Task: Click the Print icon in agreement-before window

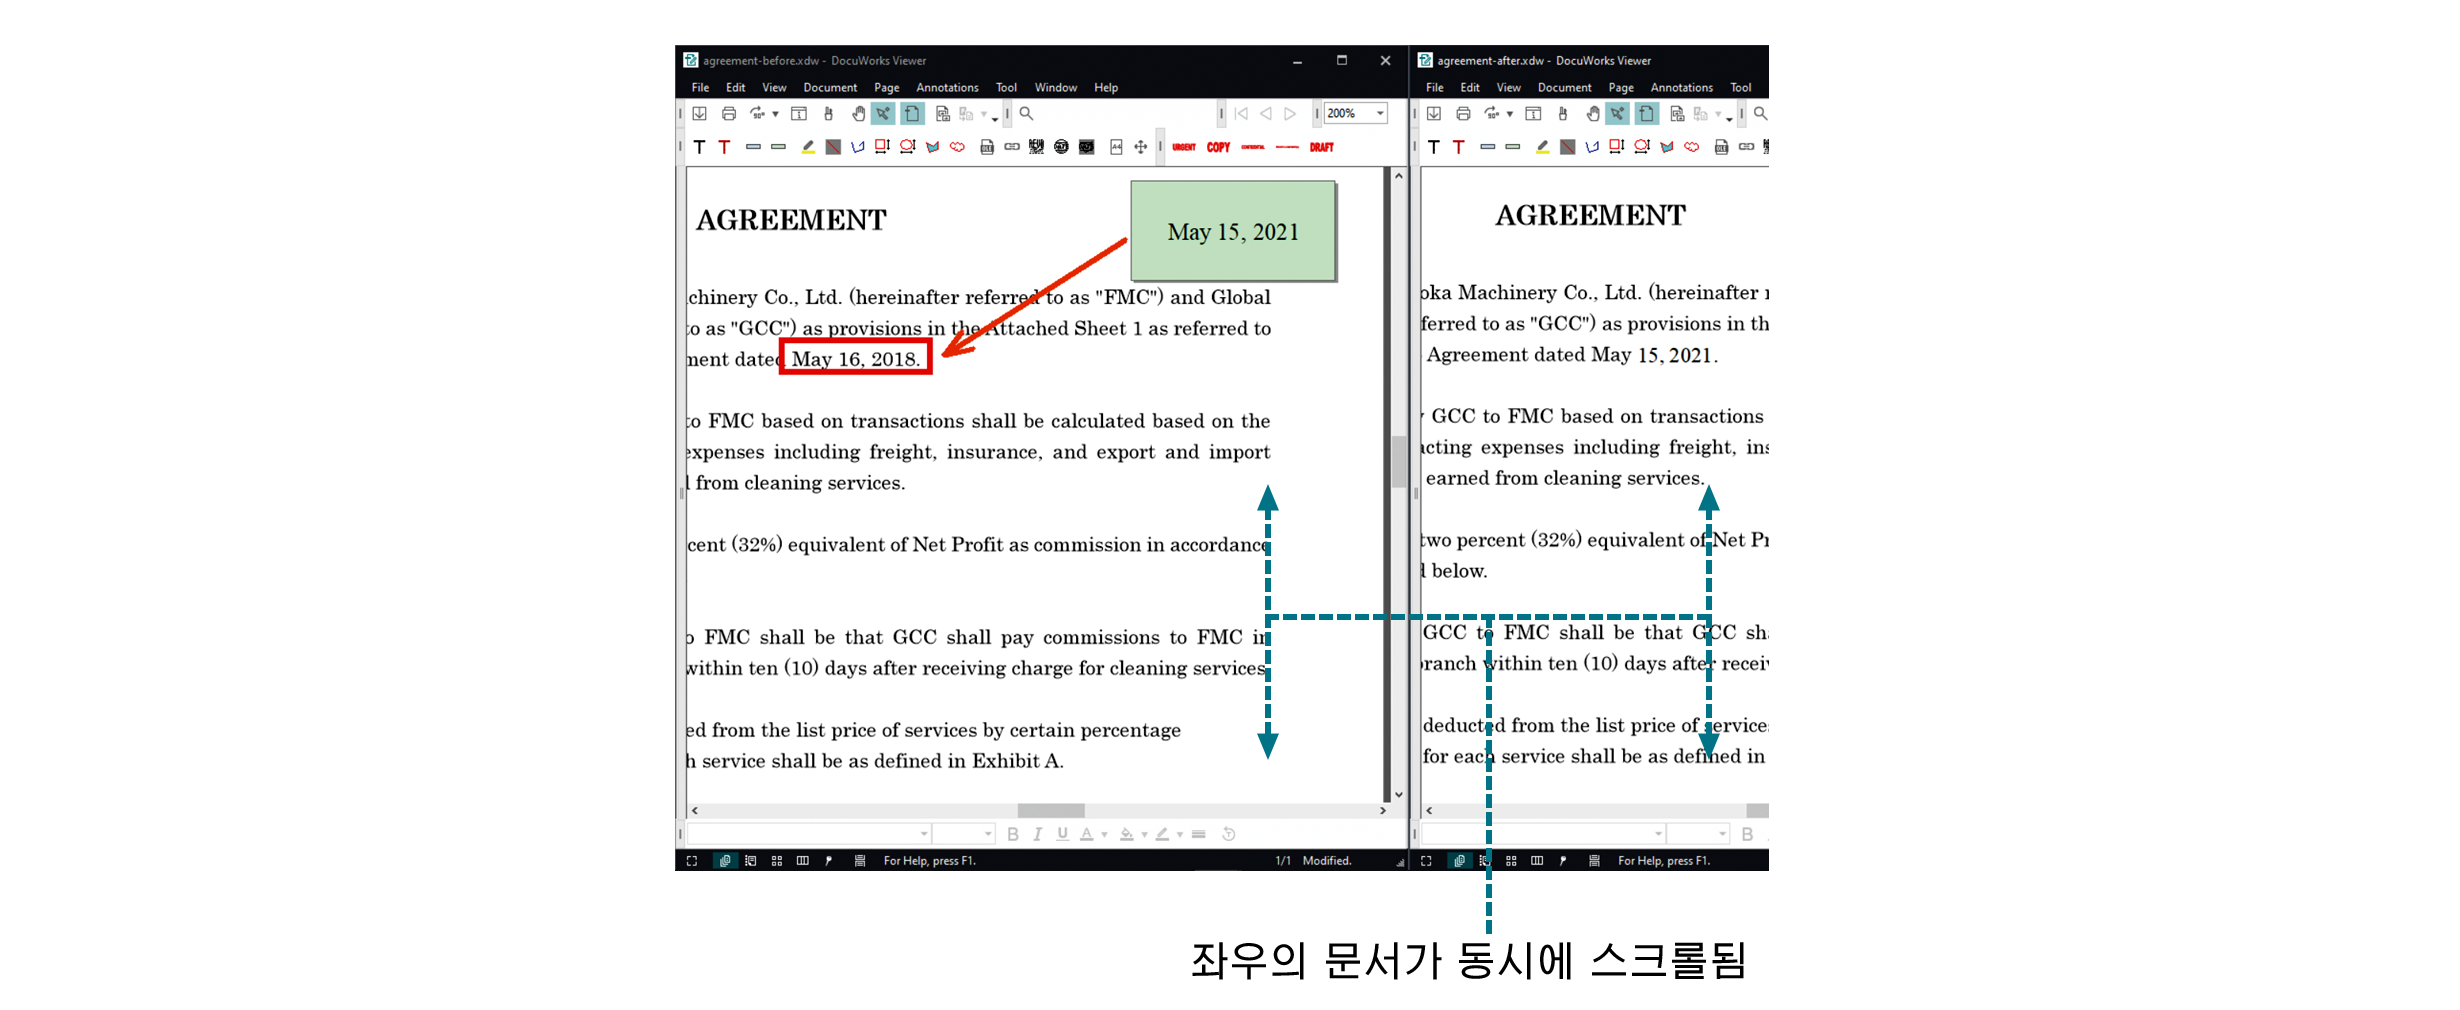Action: tap(729, 114)
